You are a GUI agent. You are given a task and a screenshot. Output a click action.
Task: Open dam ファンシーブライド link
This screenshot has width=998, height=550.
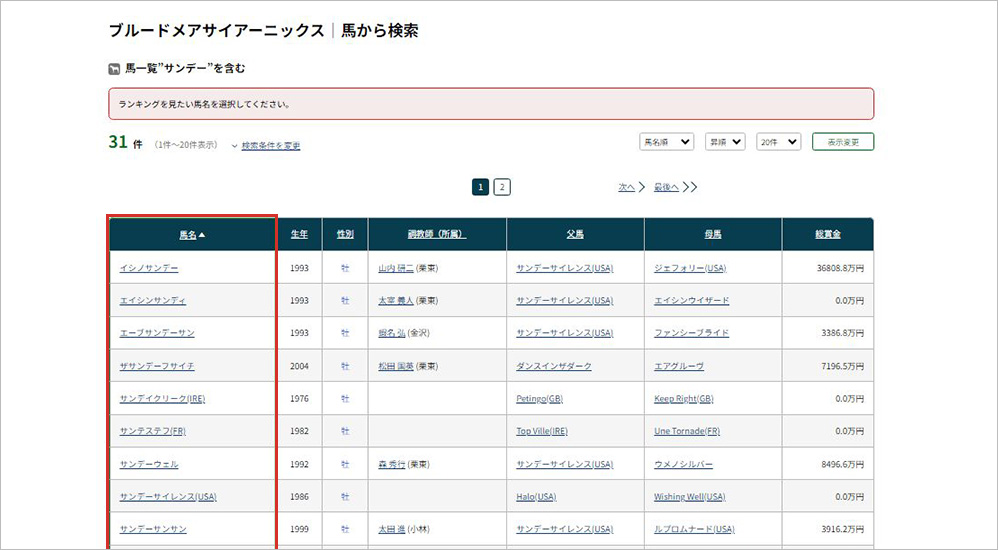click(692, 333)
